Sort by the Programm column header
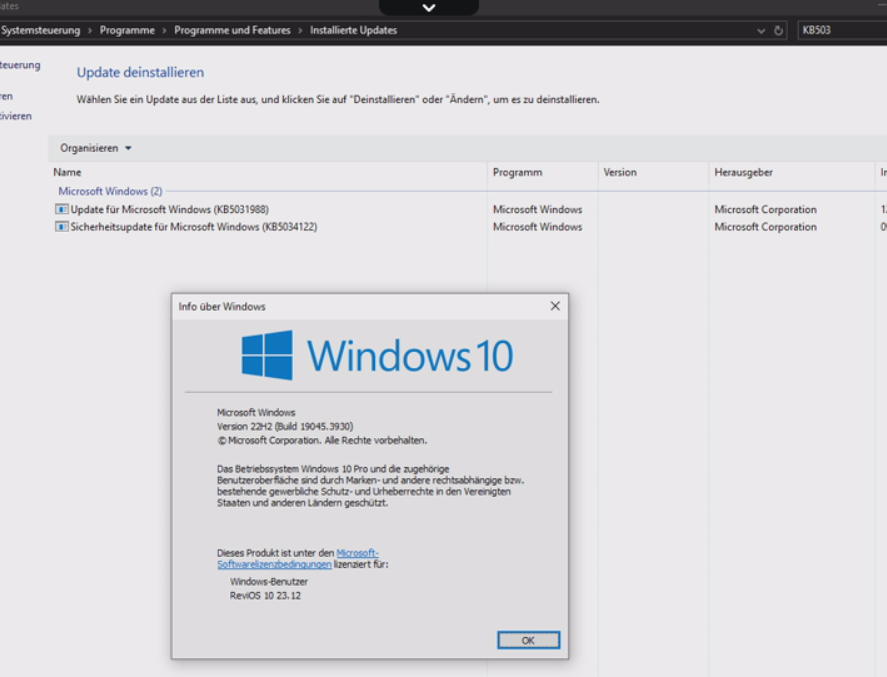887x677 pixels. click(x=542, y=173)
